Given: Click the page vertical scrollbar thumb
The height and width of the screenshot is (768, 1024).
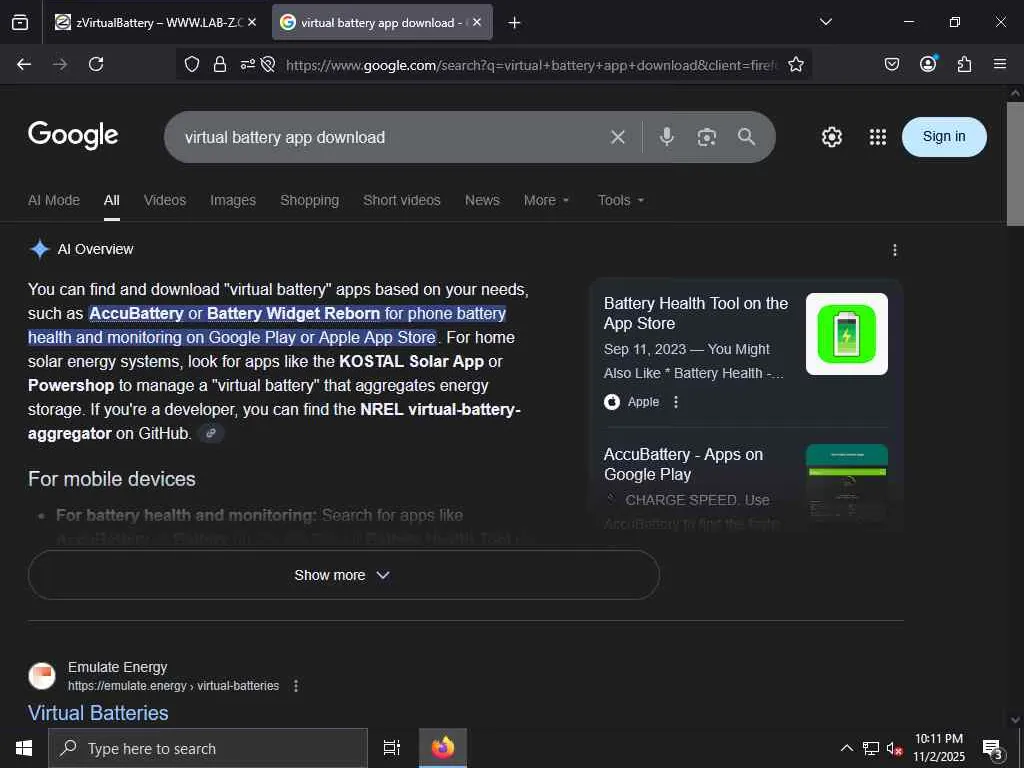Looking at the screenshot, I should coord(1015,164).
